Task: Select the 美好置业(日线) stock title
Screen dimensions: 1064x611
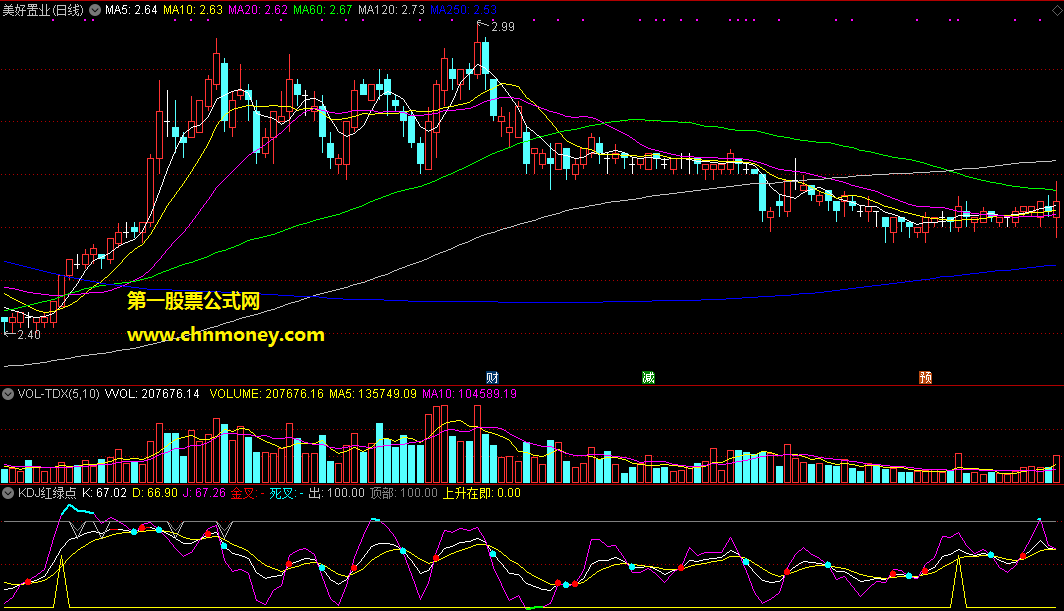Action: [43, 10]
